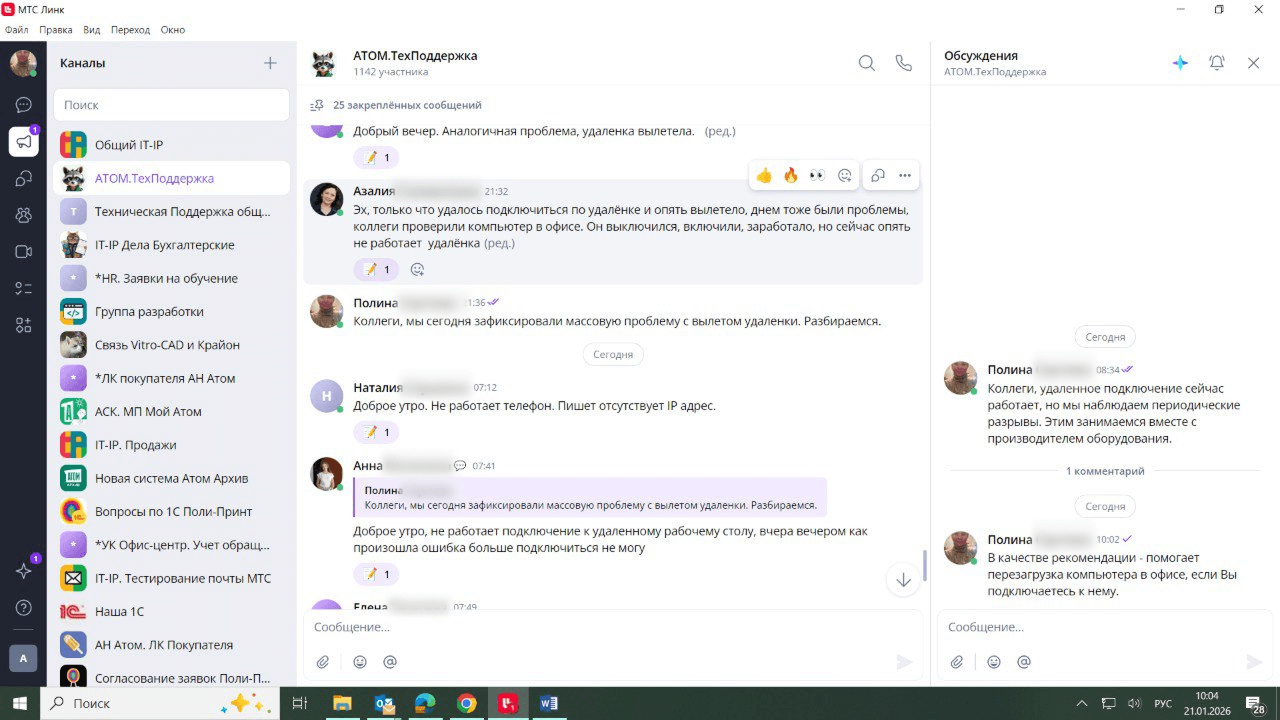
Task: Toggle notifications bell in the Обсуждения panel
Action: tap(1217, 63)
